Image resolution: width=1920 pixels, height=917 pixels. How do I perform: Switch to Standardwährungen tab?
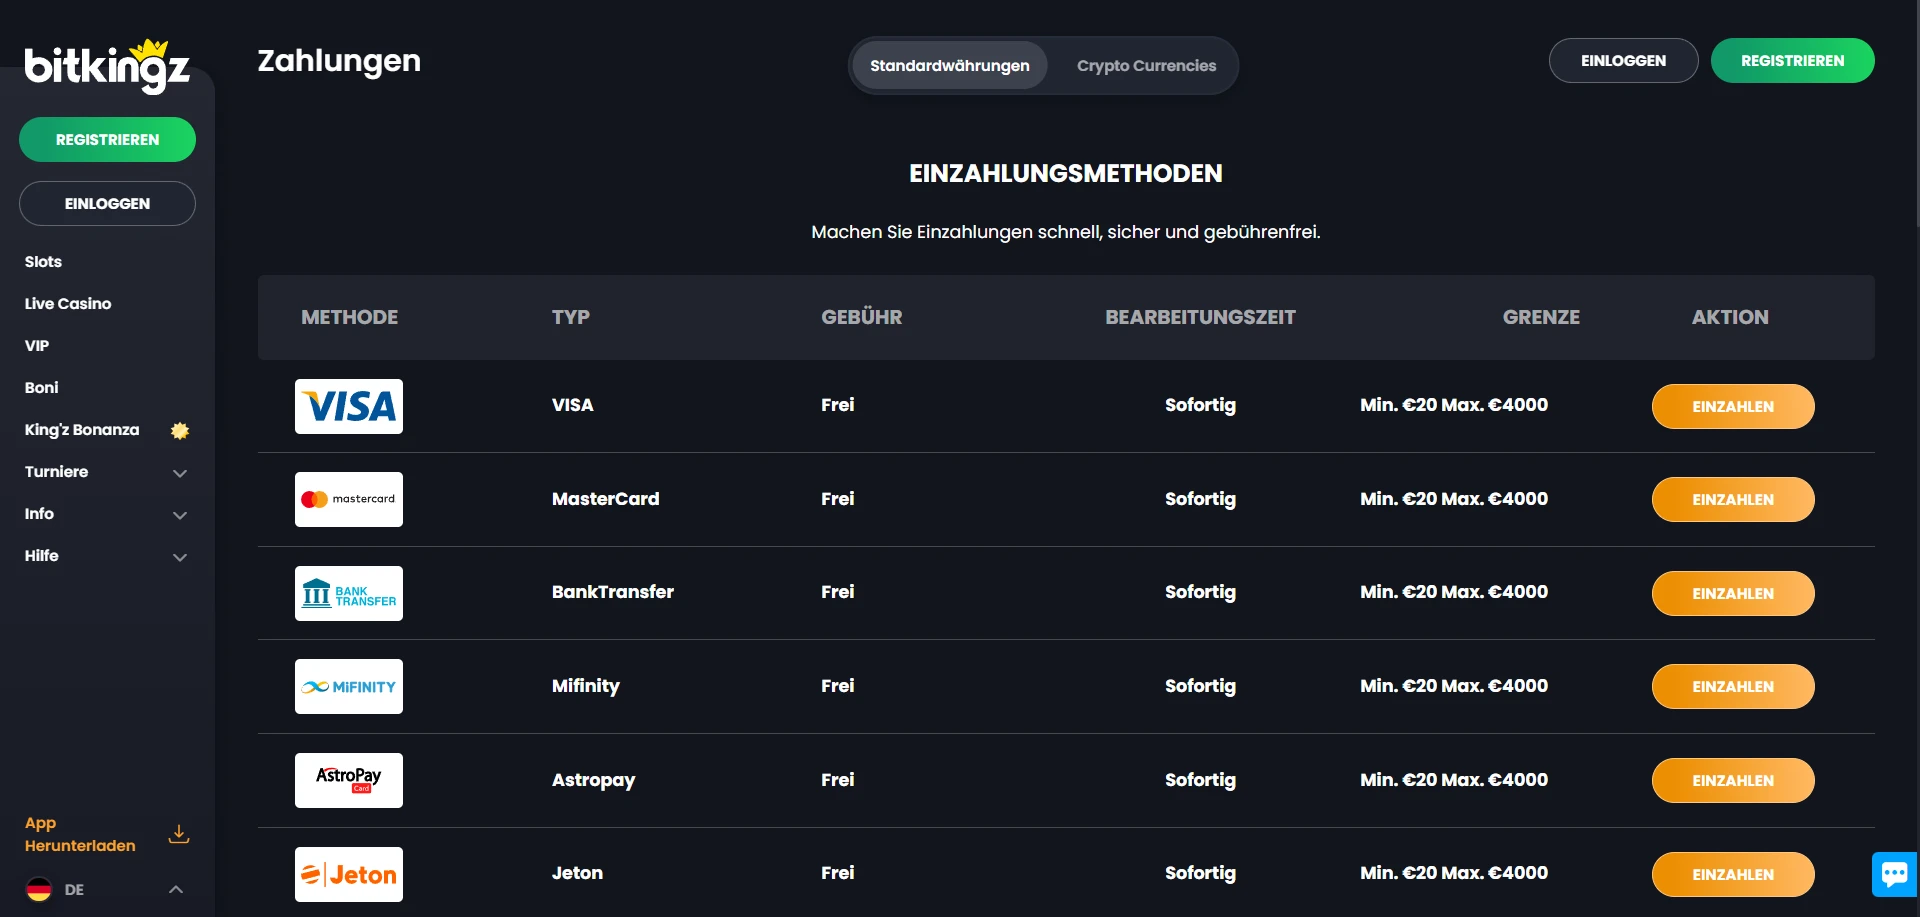tap(950, 65)
